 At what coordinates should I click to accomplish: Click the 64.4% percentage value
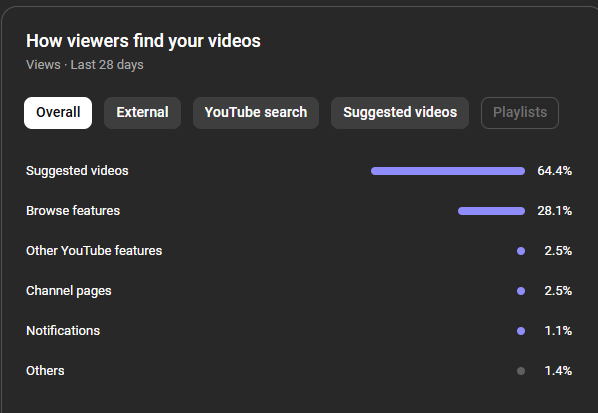tap(555, 171)
